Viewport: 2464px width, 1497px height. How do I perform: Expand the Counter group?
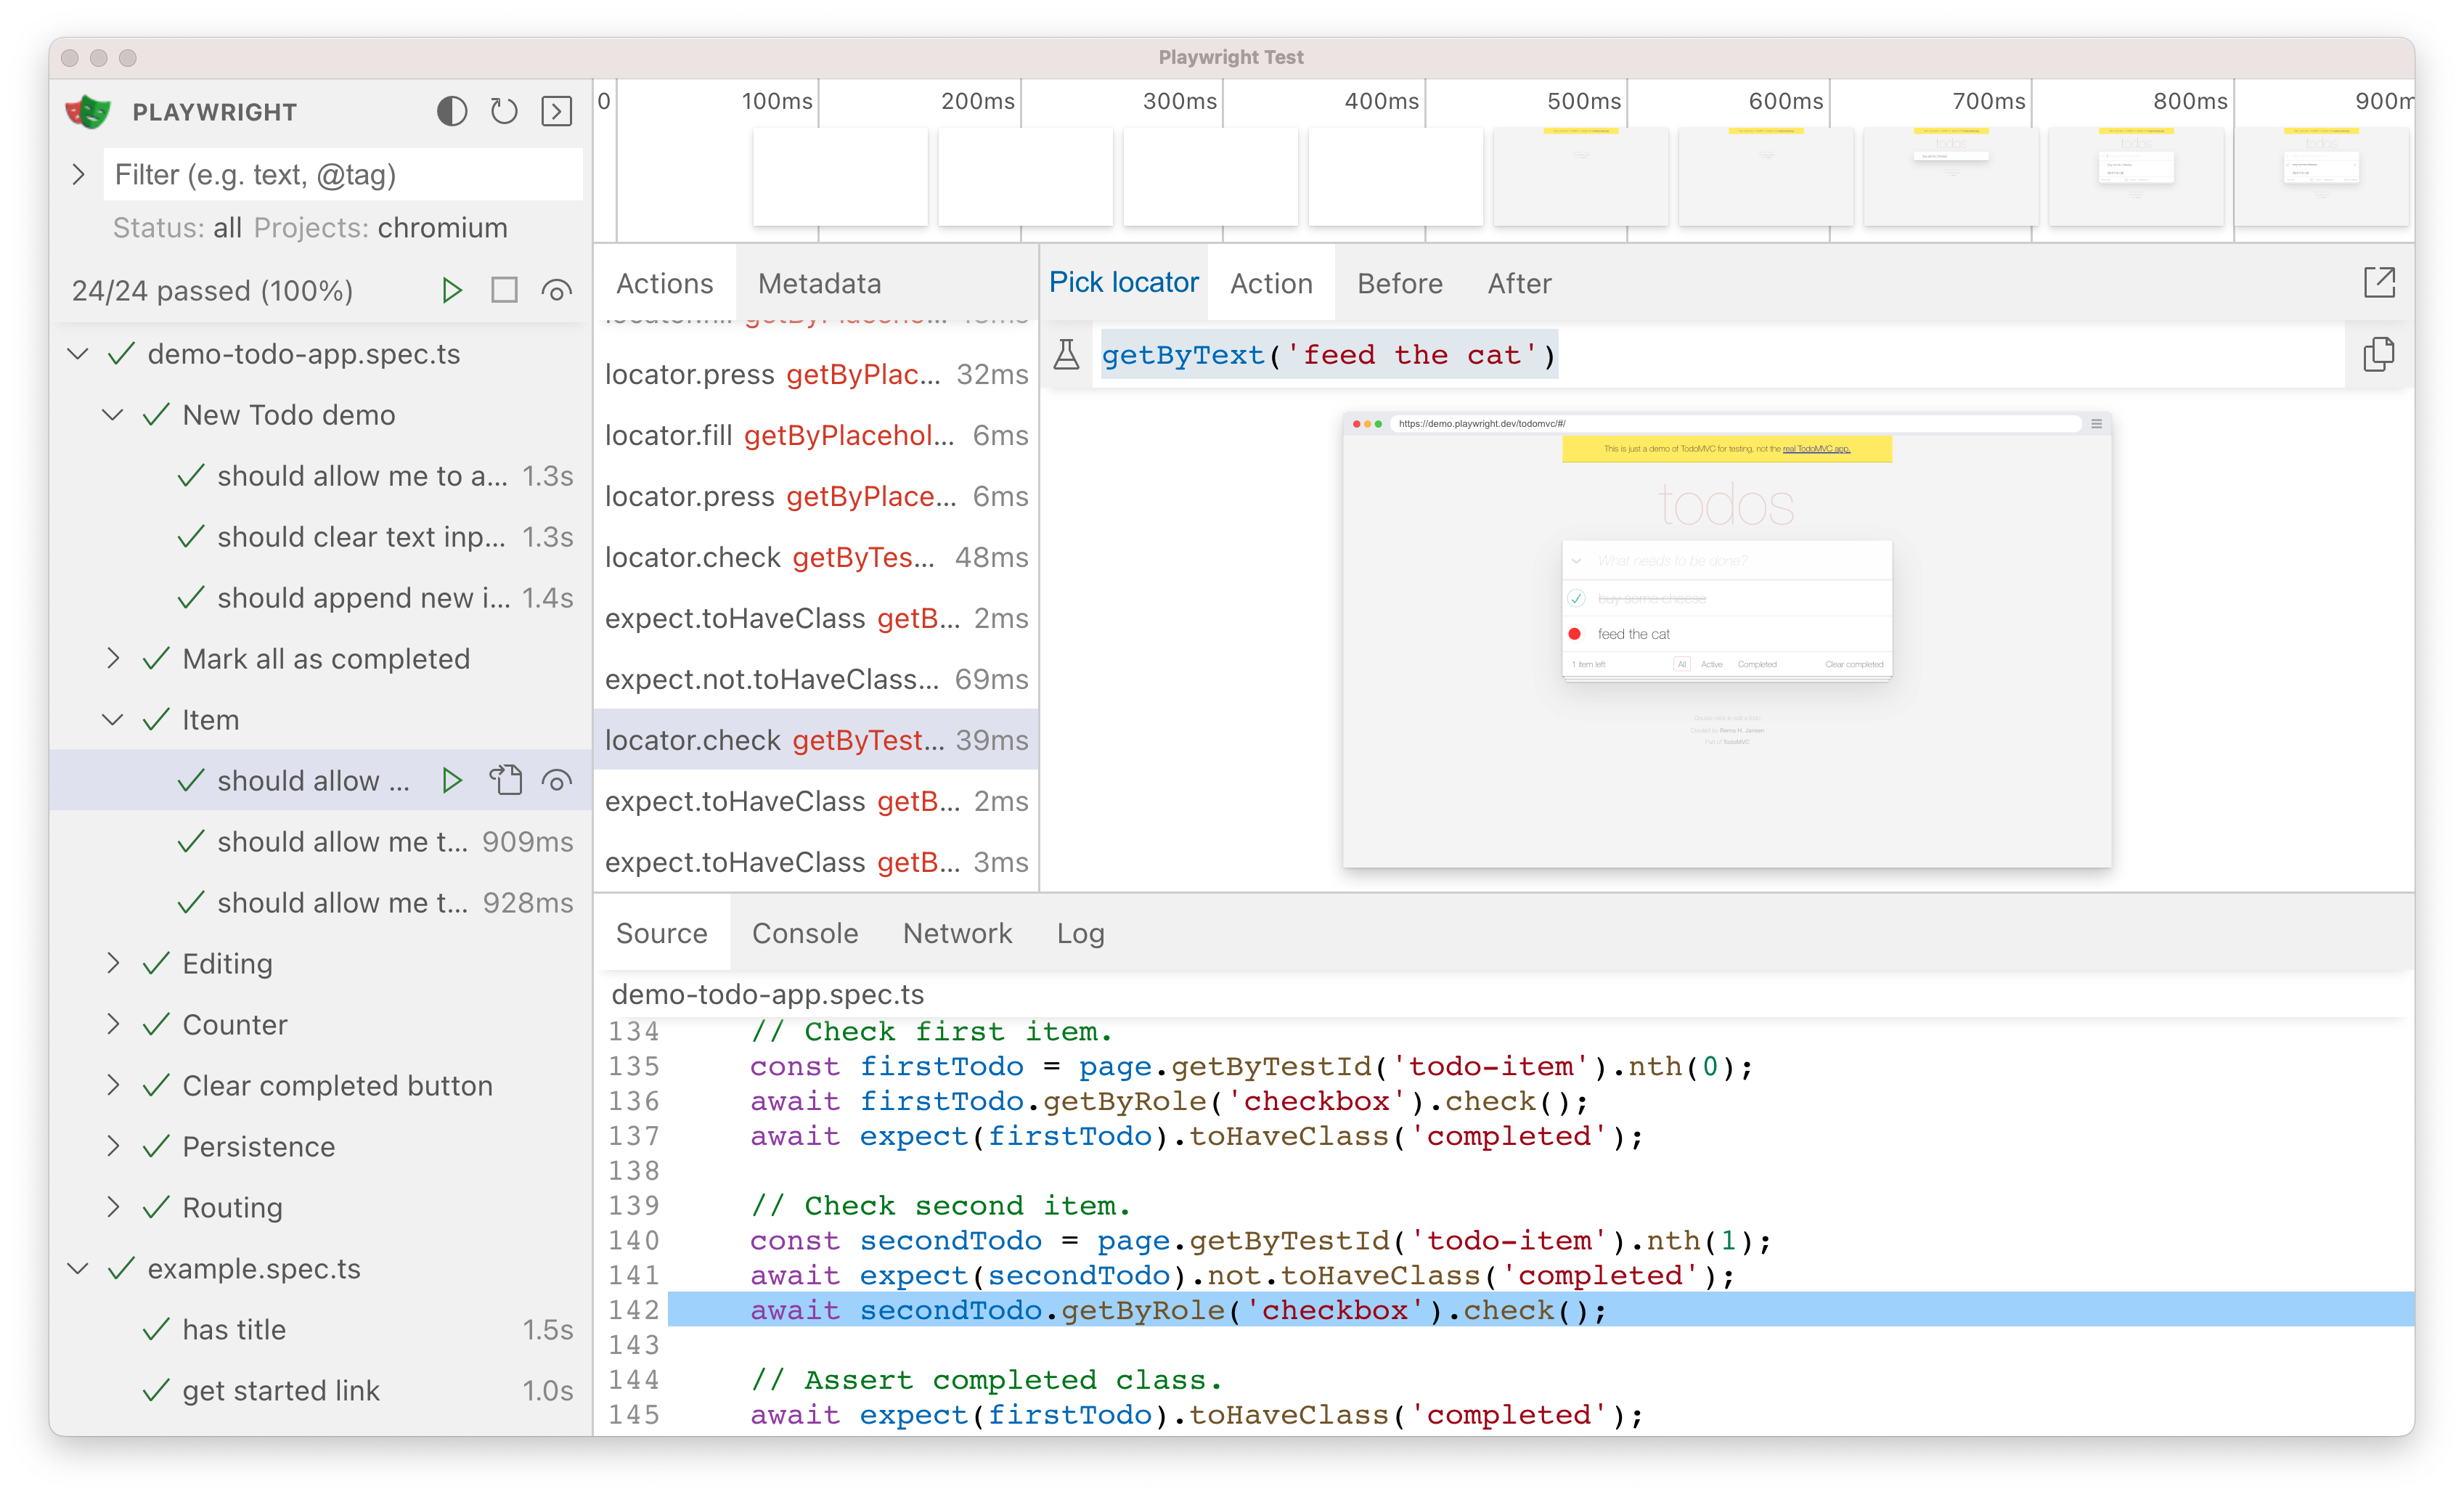pyautogui.click(x=113, y=1024)
